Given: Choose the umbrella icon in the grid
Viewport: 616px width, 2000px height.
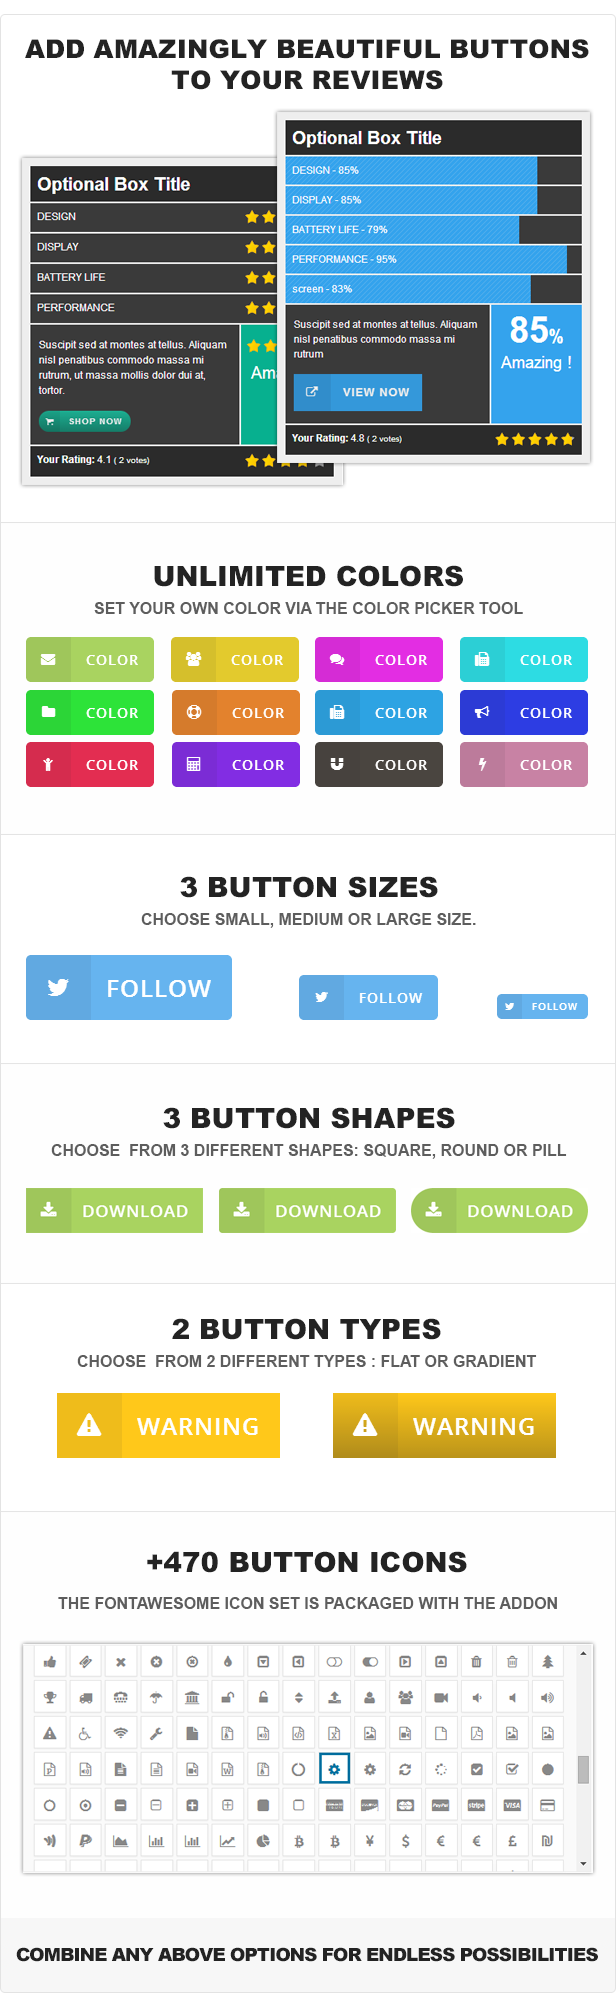Looking at the screenshot, I should 156,1697.
